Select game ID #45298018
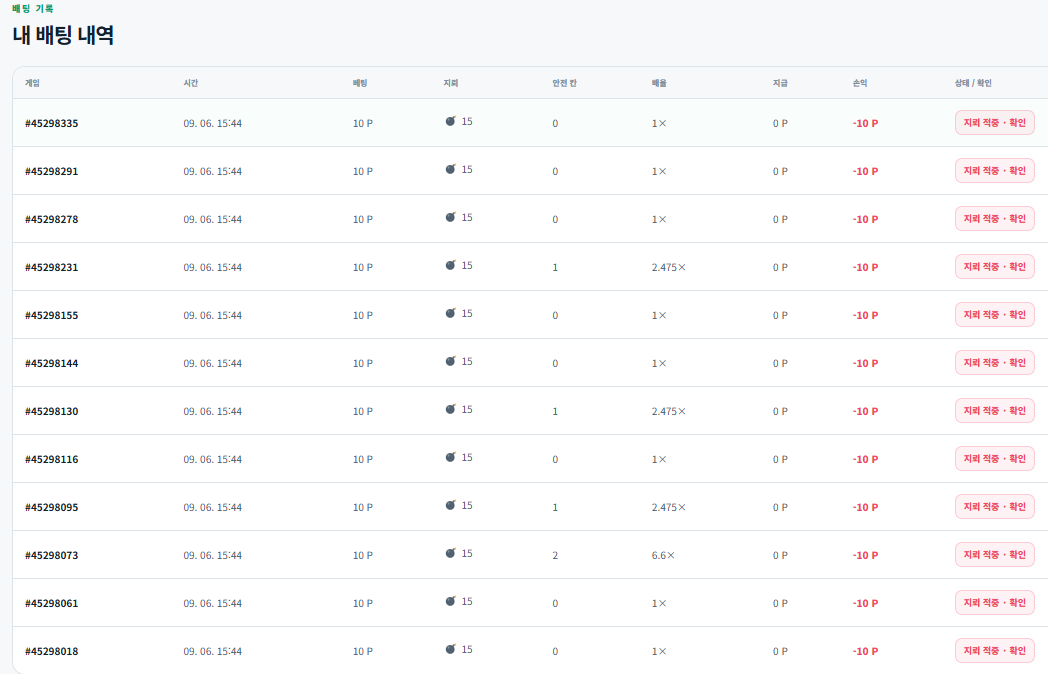The image size is (1048, 674). coord(51,652)
